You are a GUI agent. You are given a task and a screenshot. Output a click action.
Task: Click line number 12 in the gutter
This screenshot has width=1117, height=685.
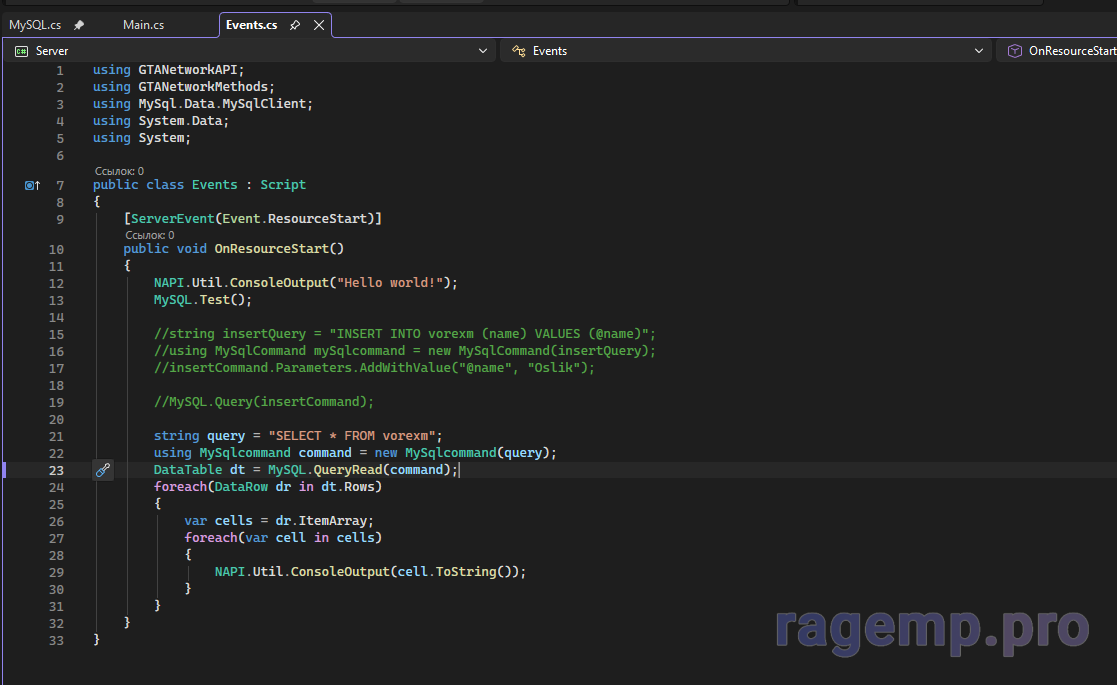[x=56, y=283]
